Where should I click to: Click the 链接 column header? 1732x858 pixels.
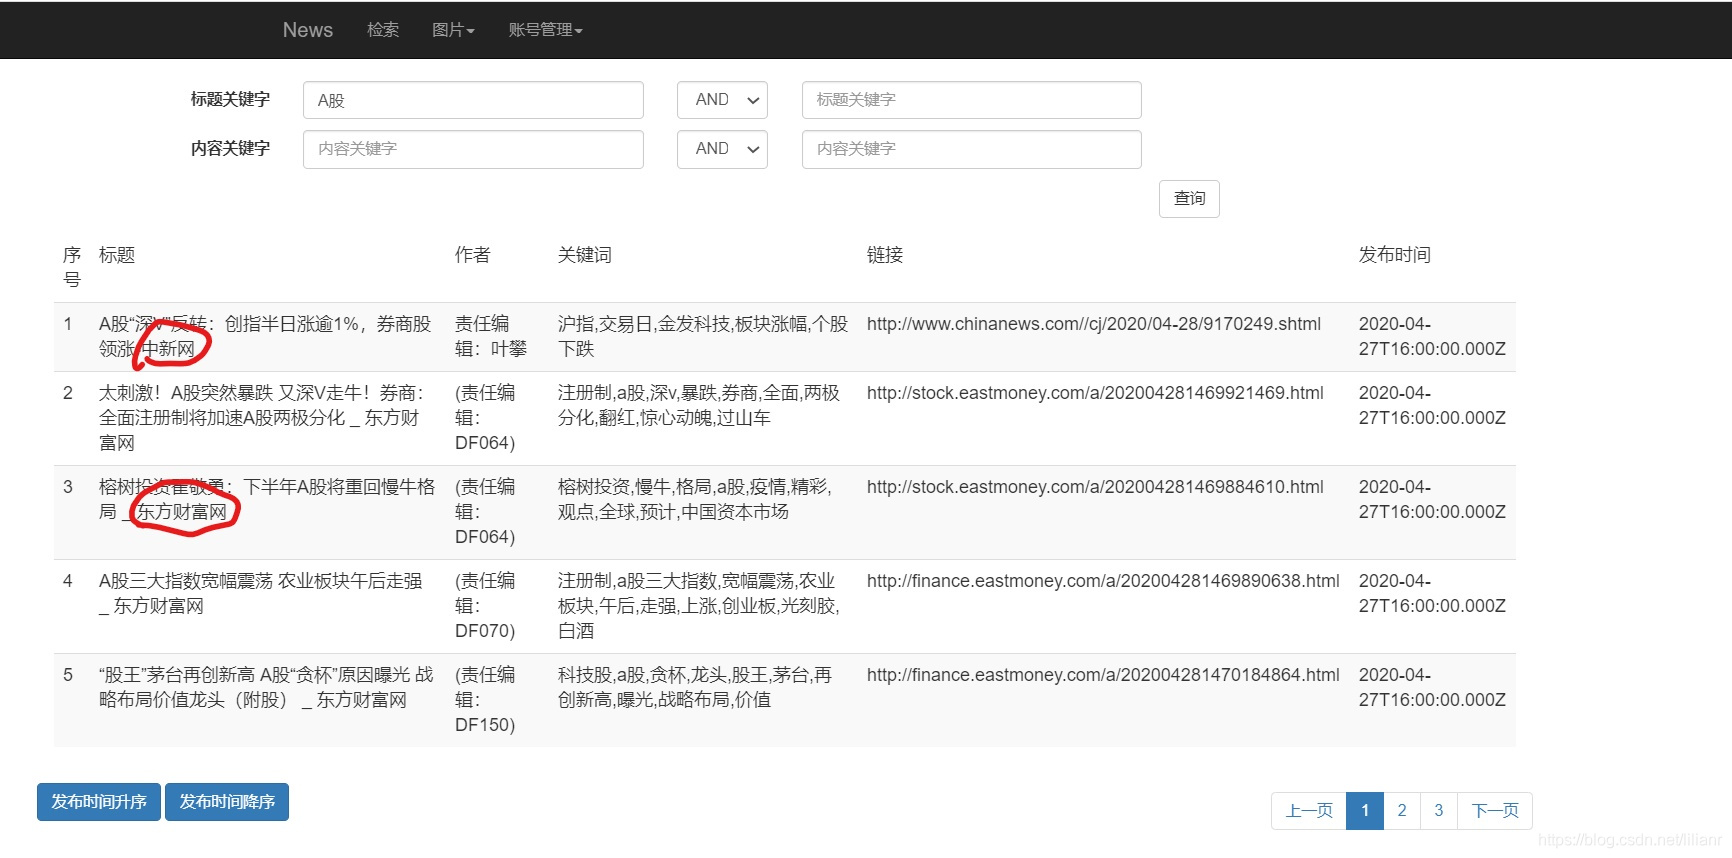point(885,255)
